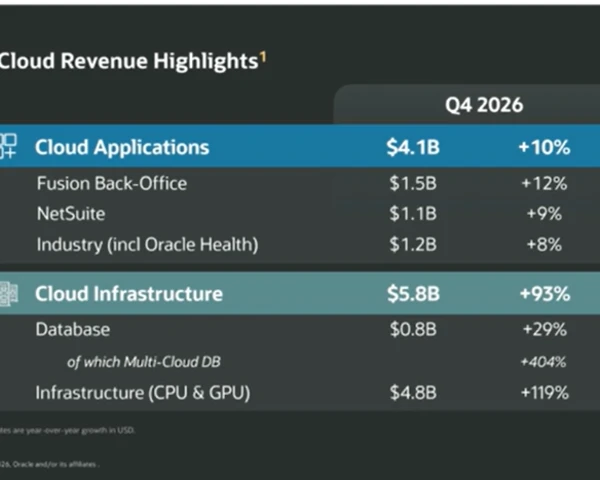Click the '+29%' Database growth figure

(545, 329)
